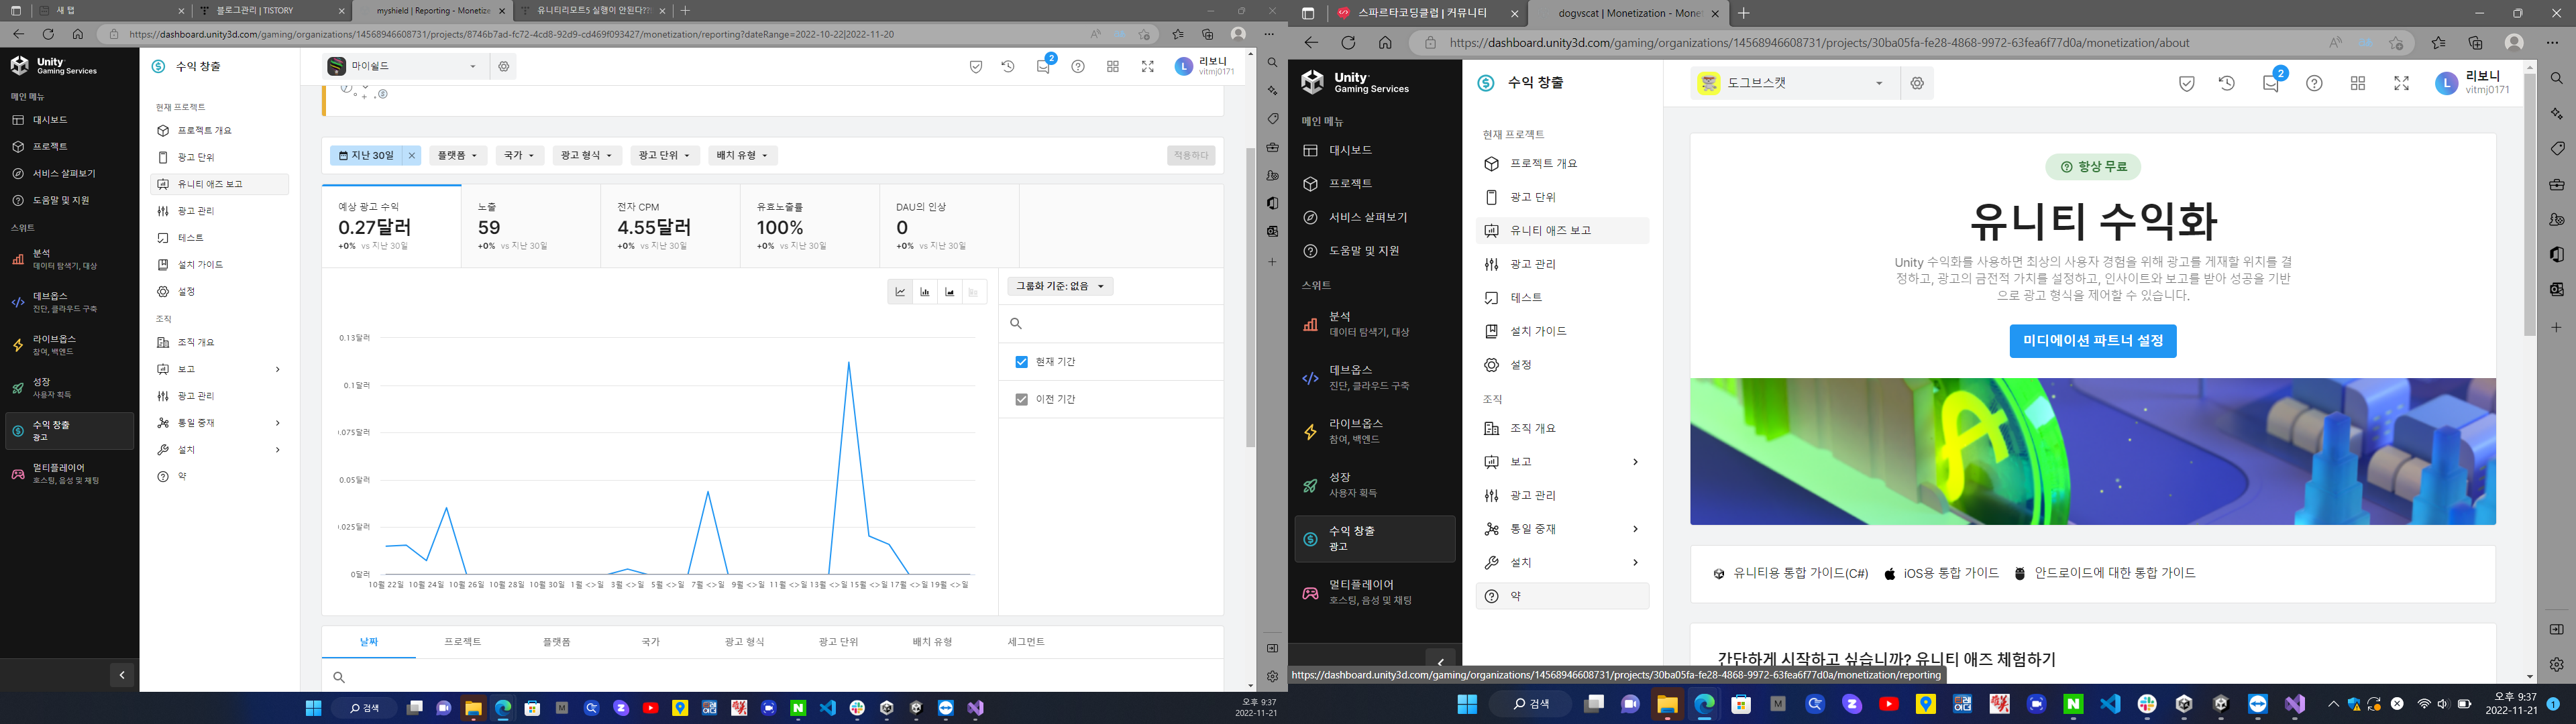Open Windows Start button on right taskbar
The image size is (2576, 724).
tap(1467, 704)
